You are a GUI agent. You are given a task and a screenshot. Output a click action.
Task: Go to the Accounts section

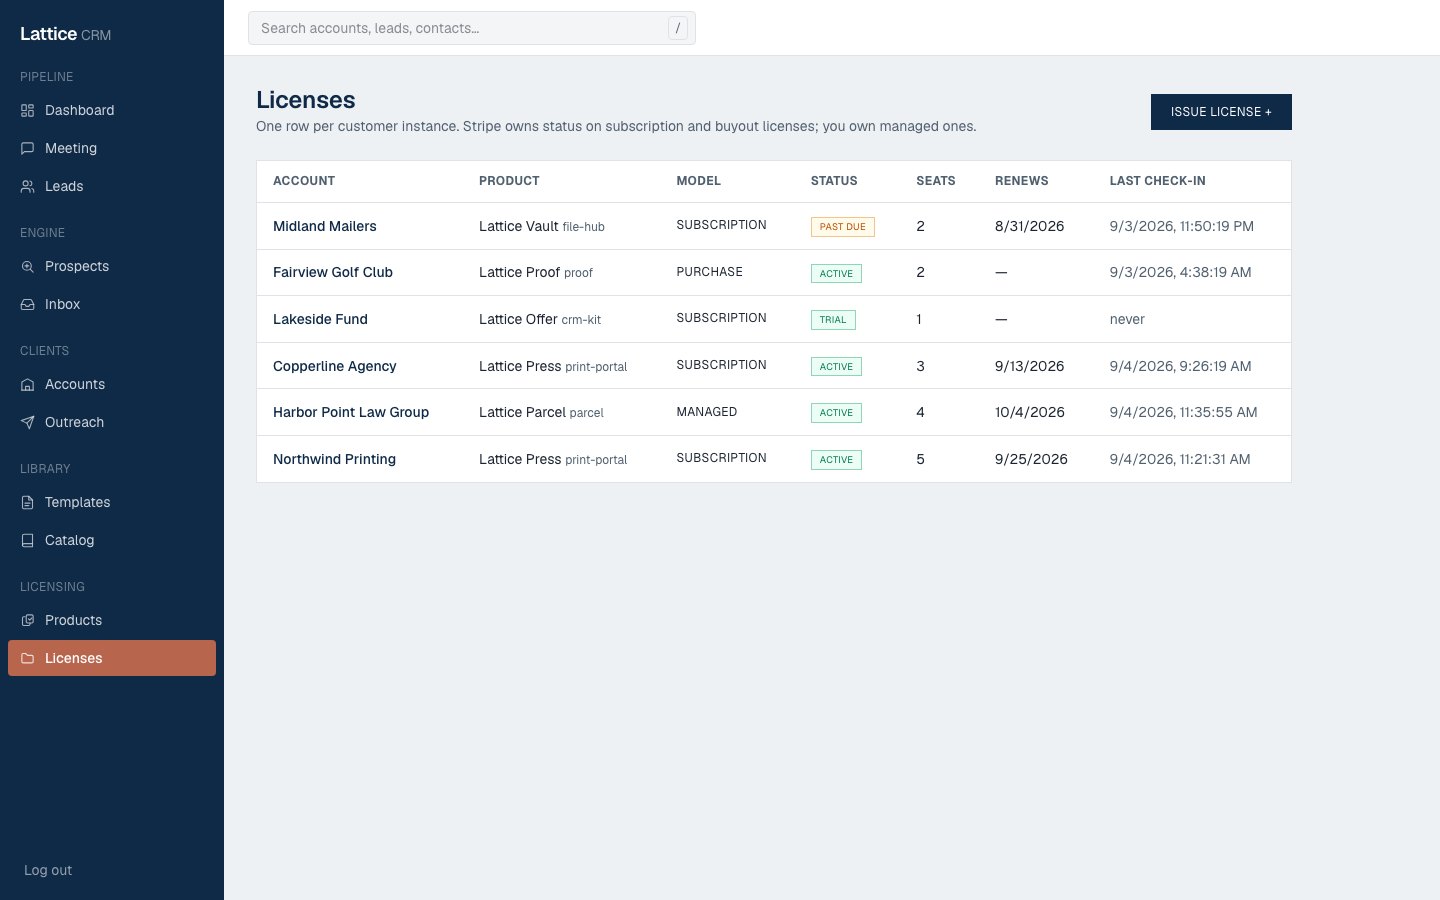tap(112, 384)
